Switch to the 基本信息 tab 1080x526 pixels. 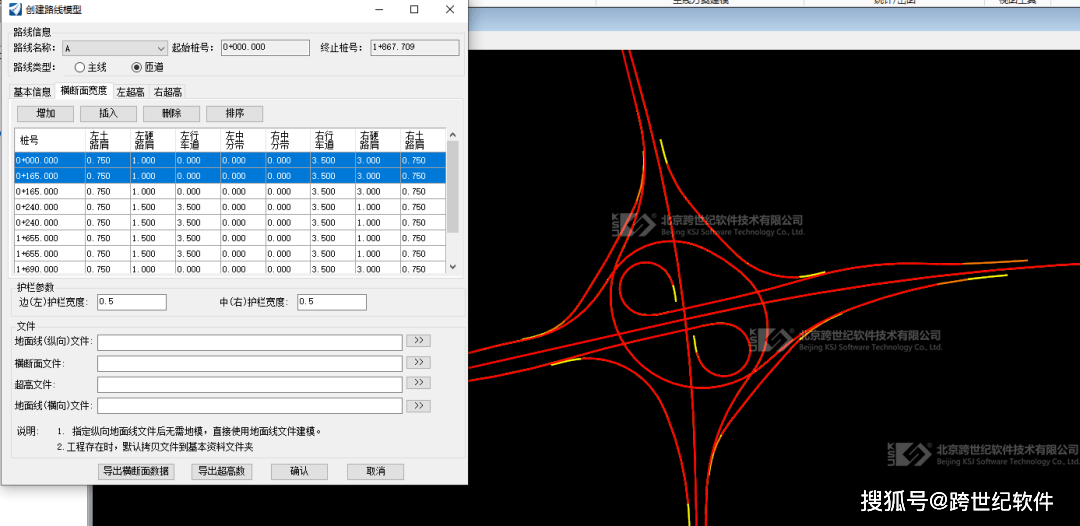pyautogui.click(x=32, y=92)
